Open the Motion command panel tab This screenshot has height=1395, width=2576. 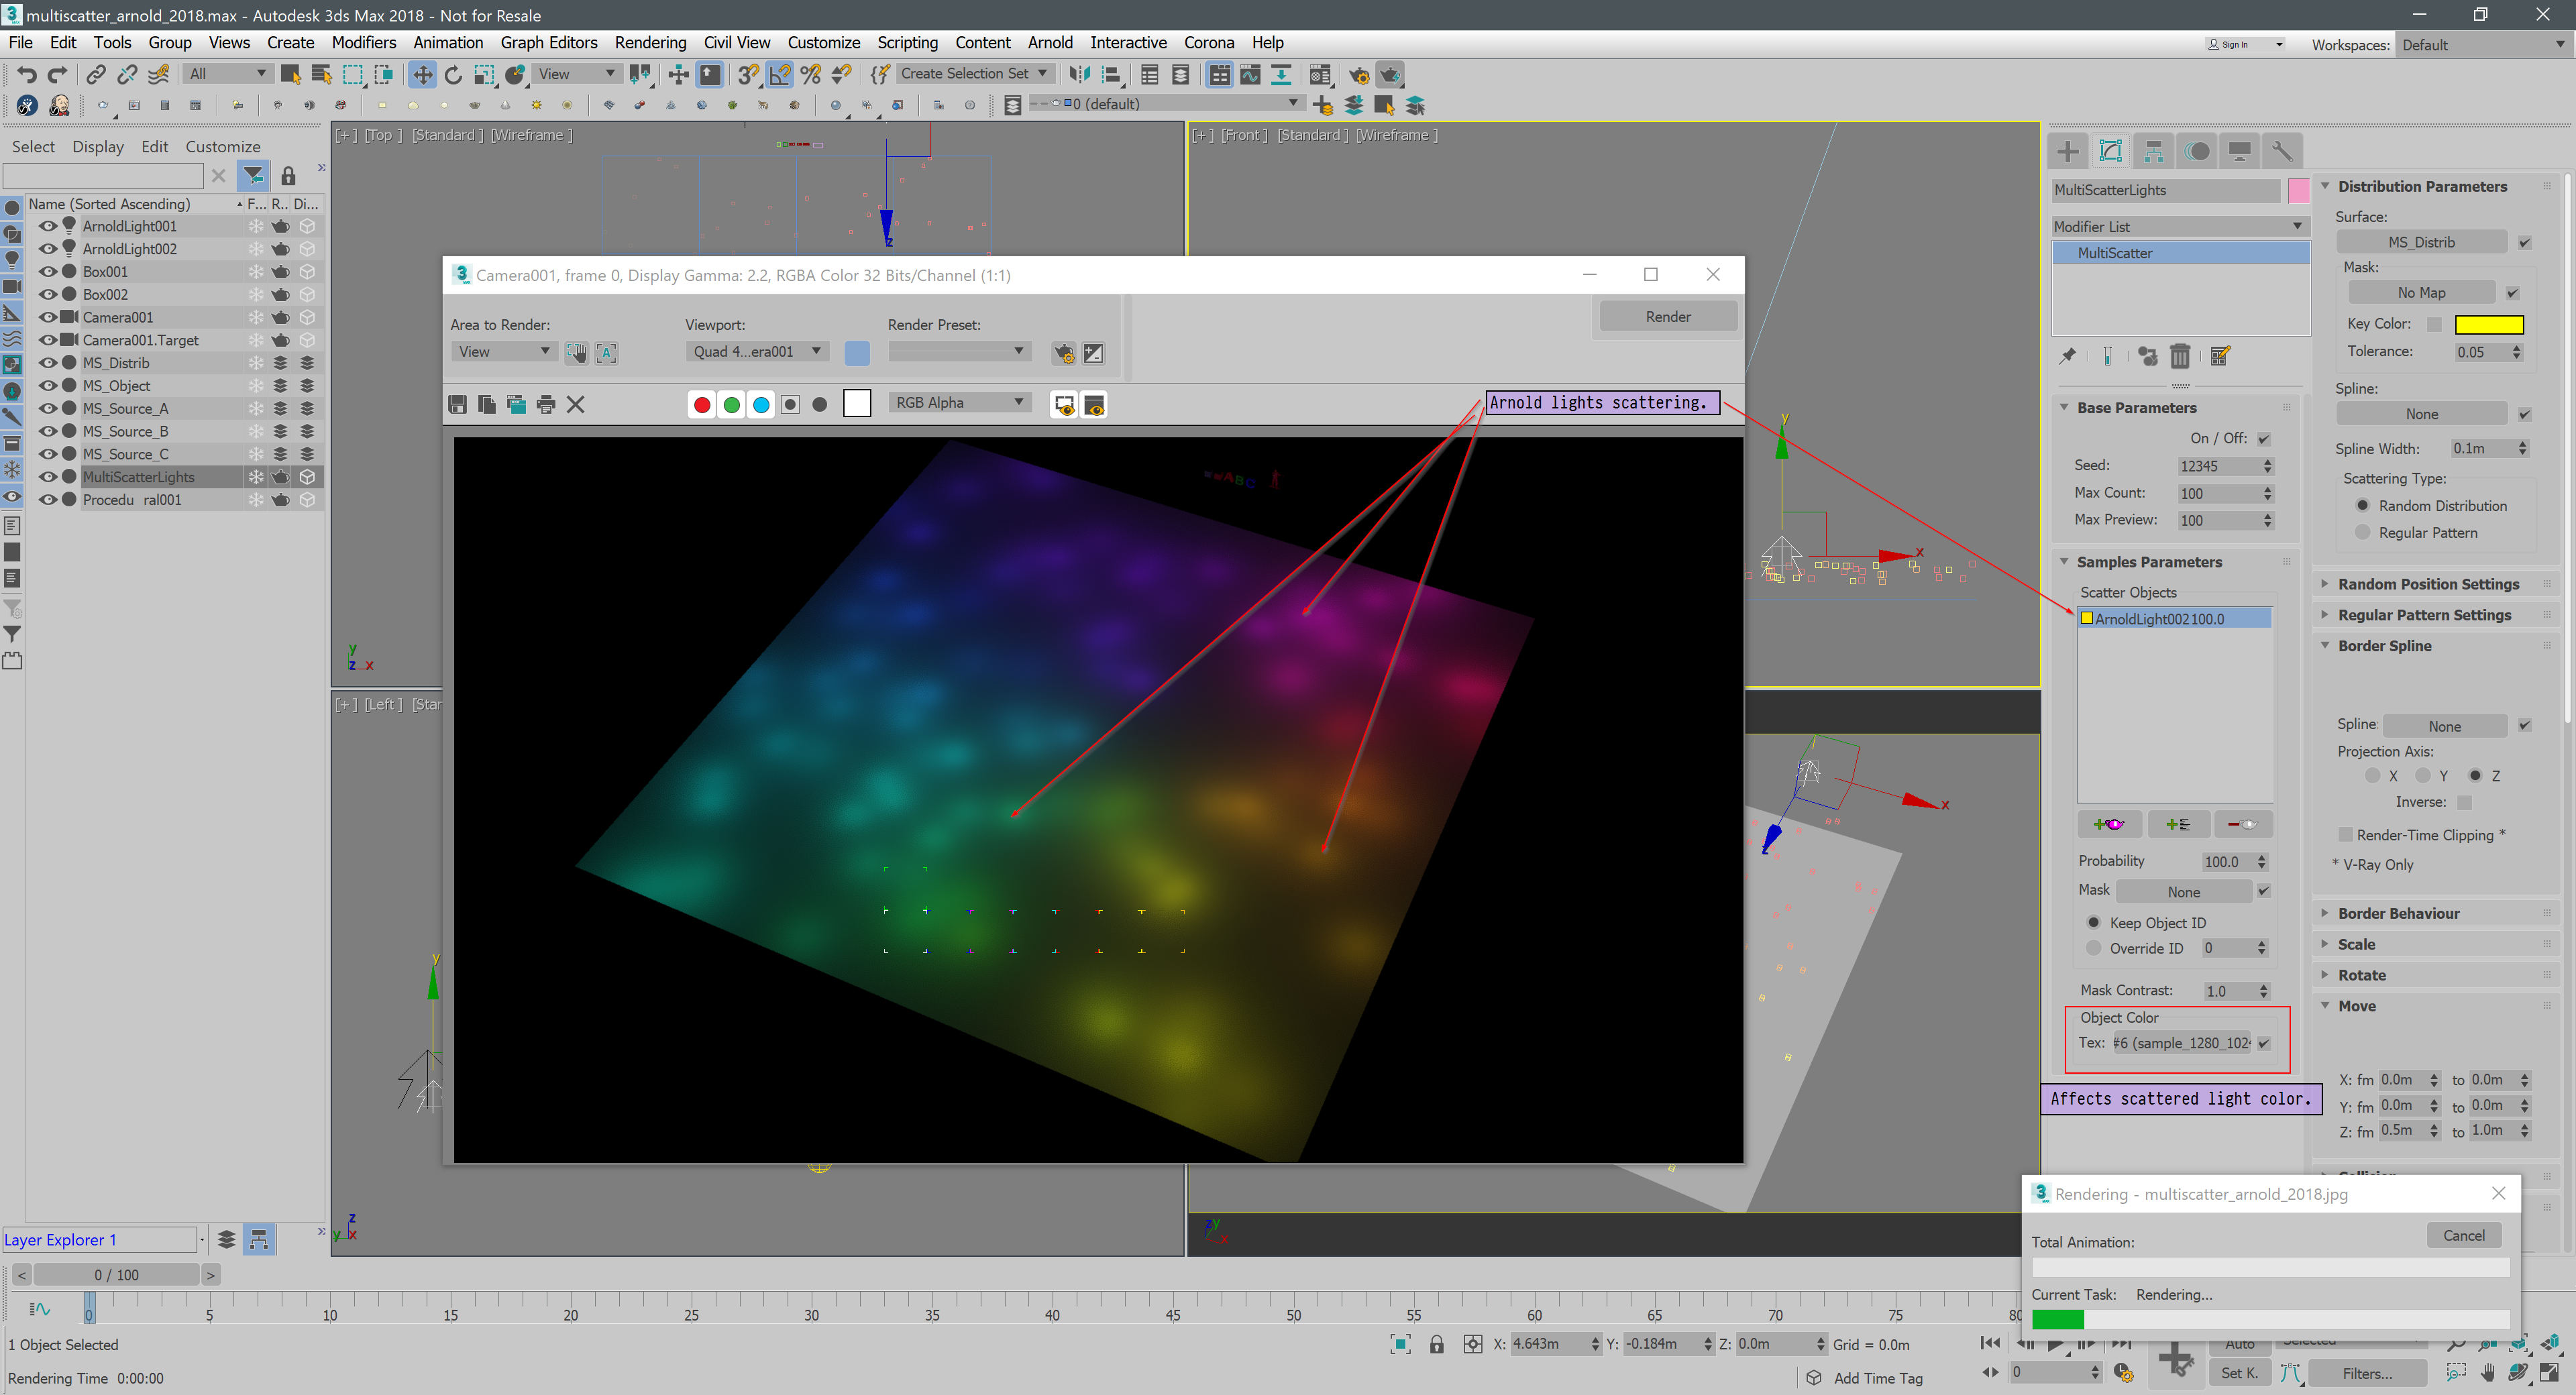coord(2197,151)
